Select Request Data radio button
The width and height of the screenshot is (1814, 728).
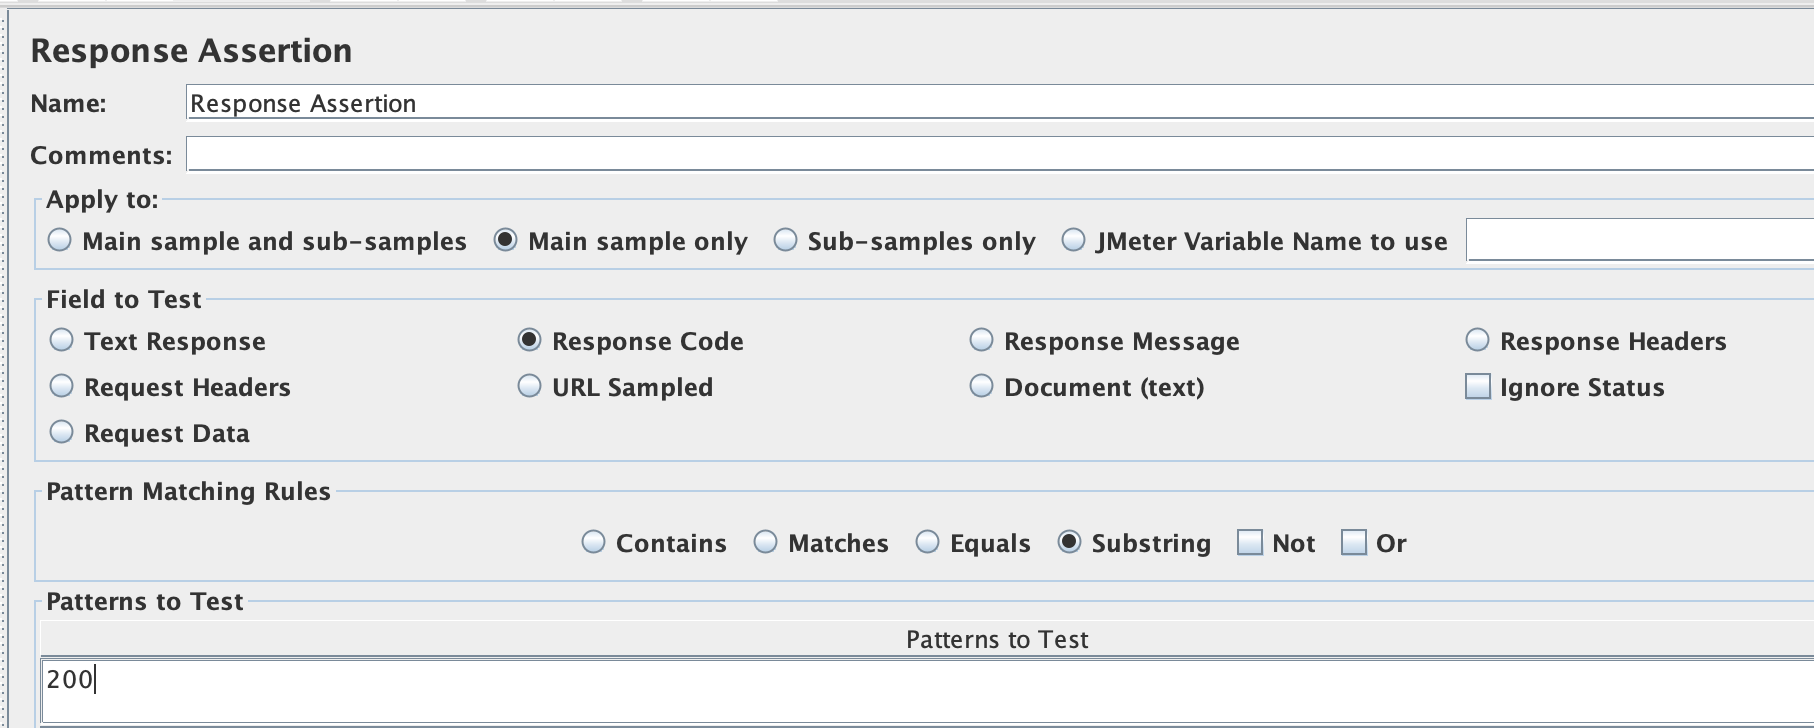tap(62, 433)
